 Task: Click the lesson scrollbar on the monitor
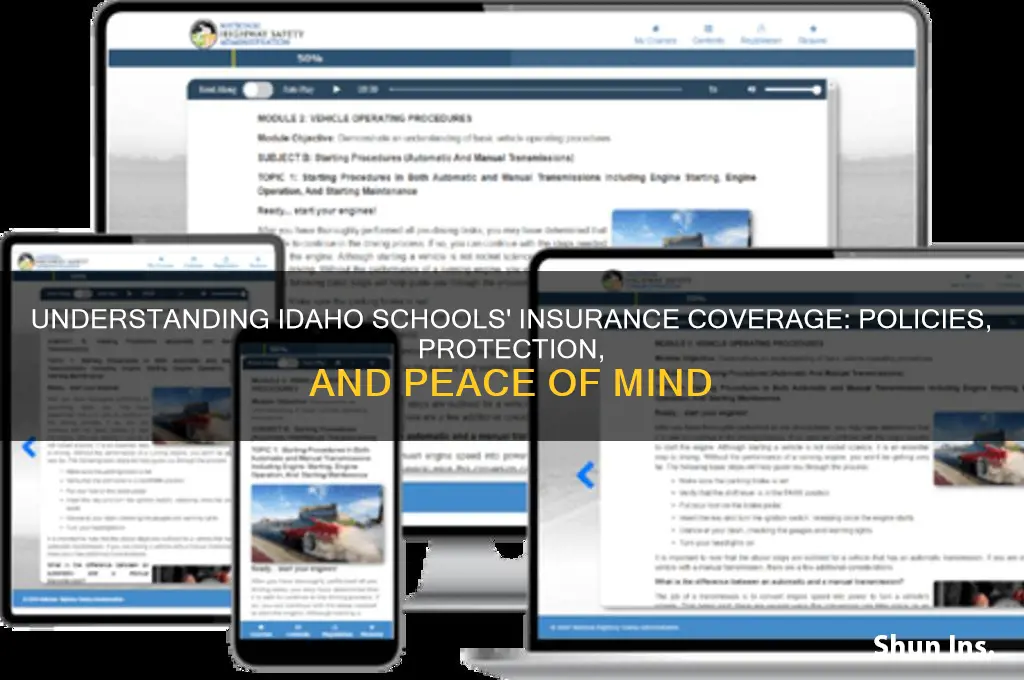point(832,163)
